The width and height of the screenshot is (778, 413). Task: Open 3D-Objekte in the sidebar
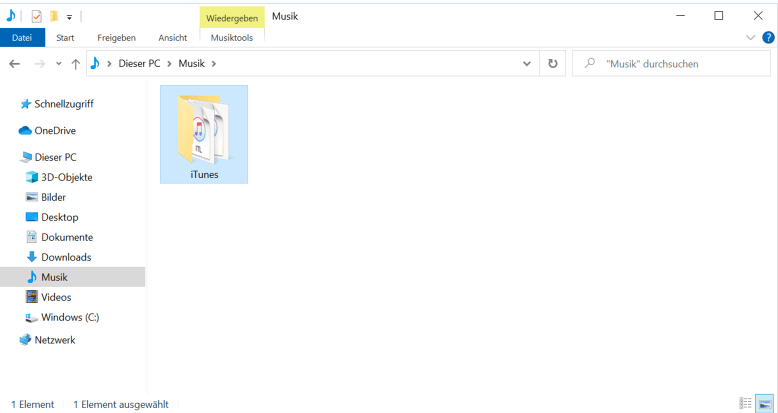click(66, 177)
